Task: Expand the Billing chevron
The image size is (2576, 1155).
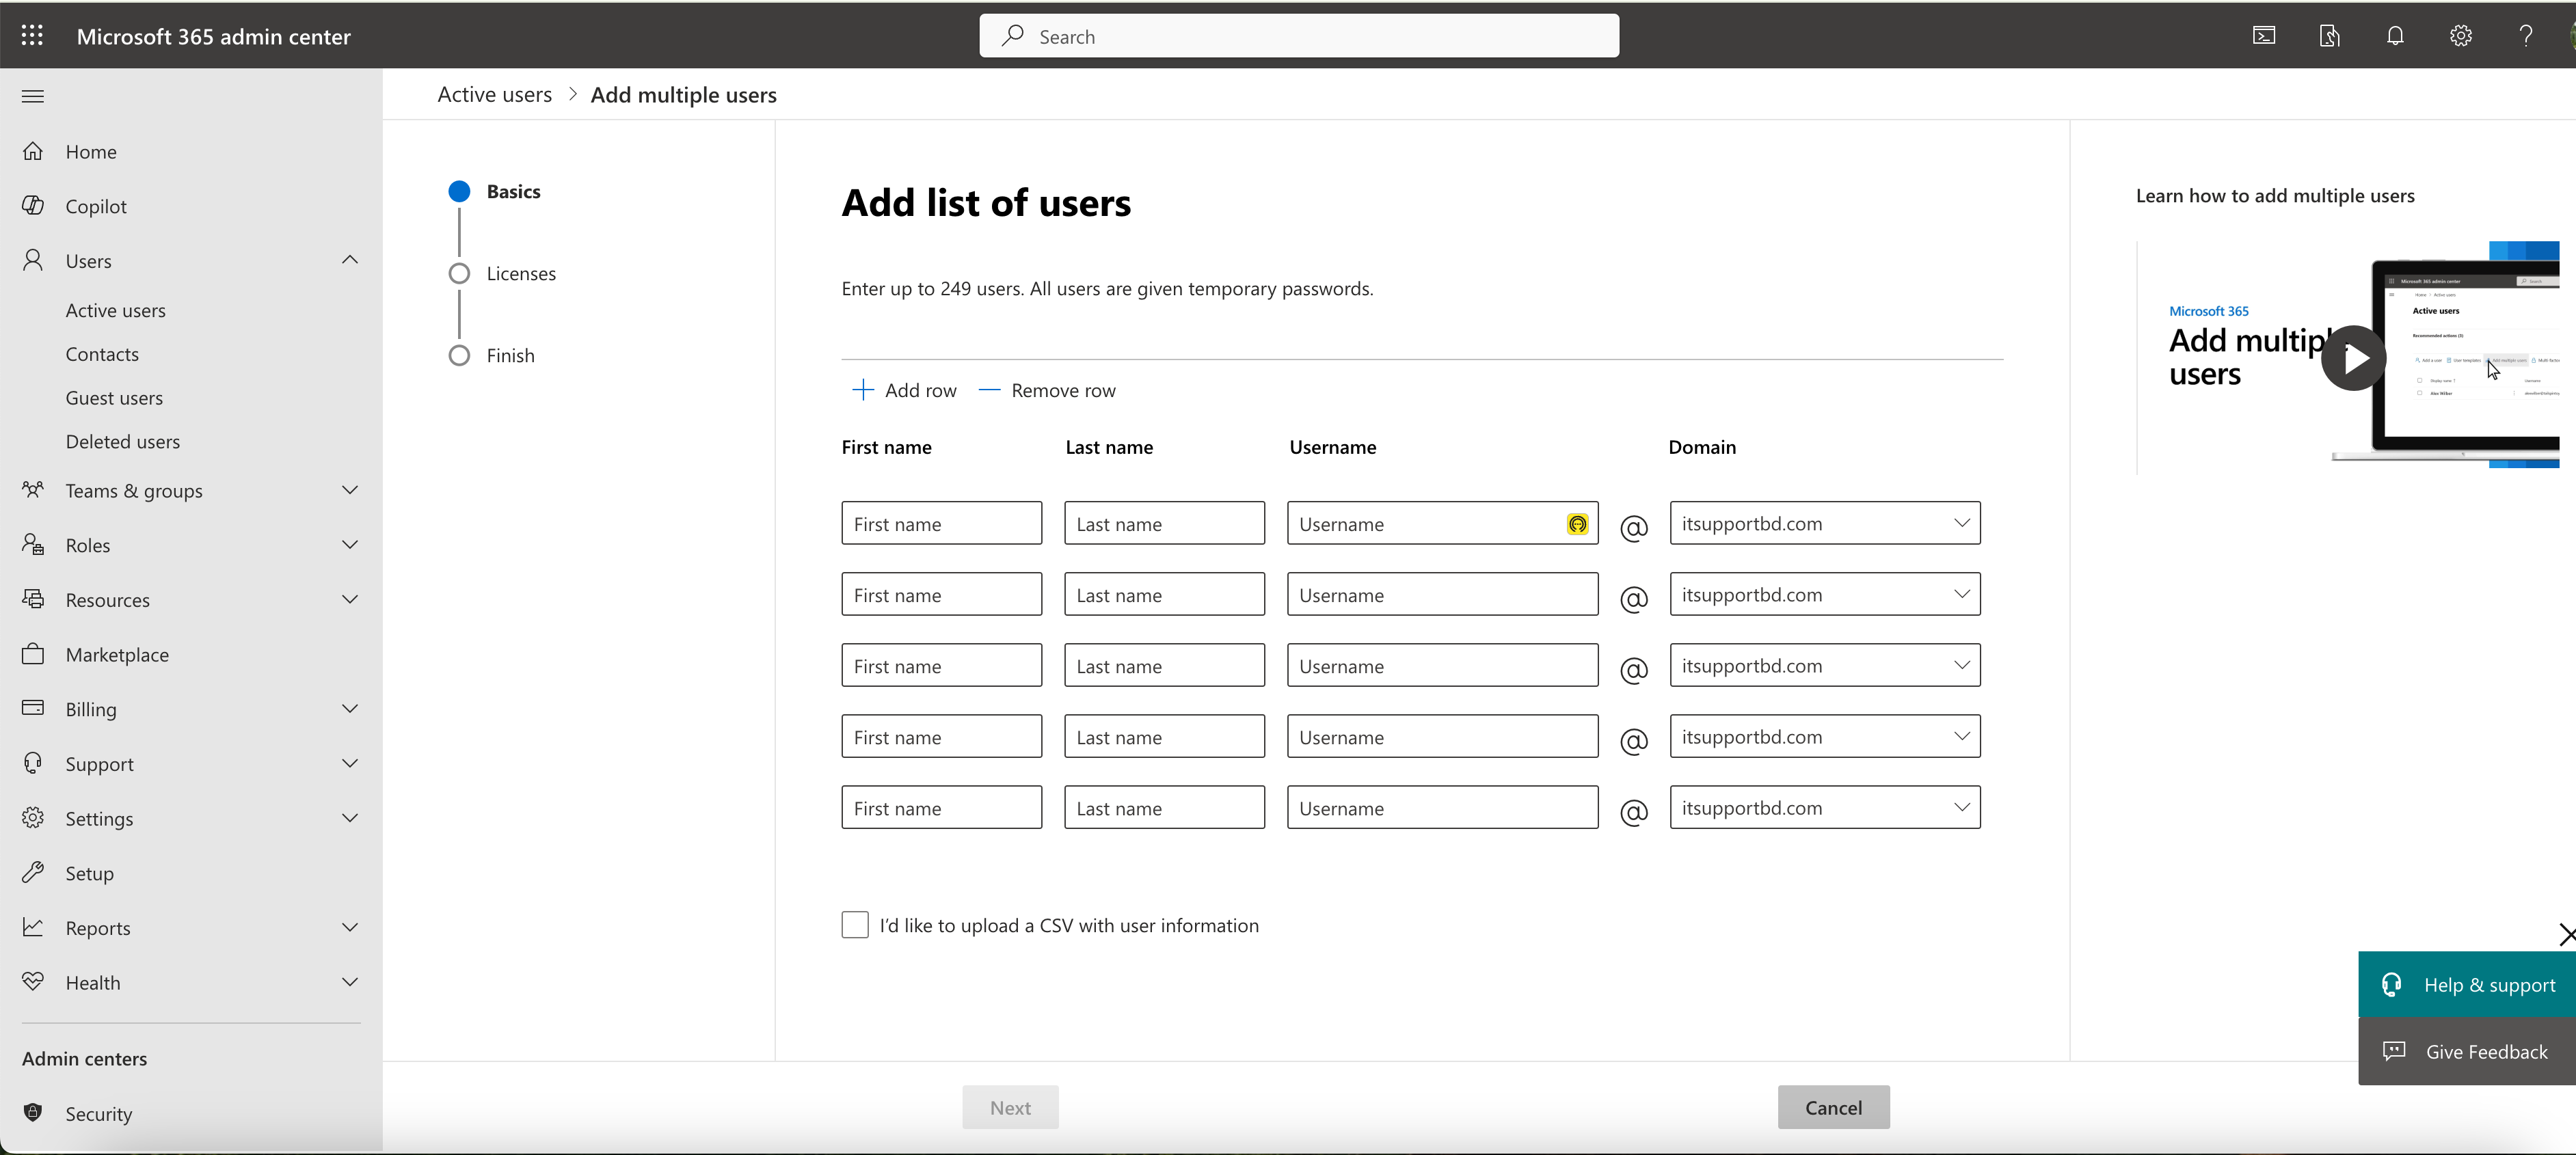Action: click(x=349, y=708)
